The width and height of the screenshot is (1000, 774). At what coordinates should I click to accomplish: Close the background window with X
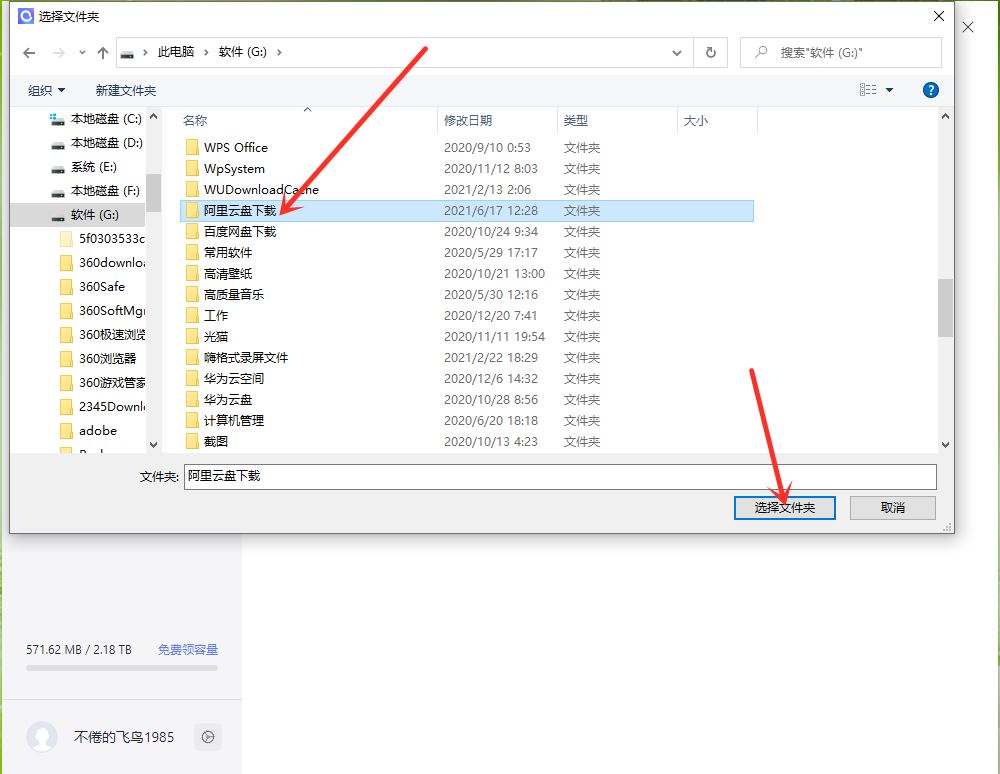[968, 27]
